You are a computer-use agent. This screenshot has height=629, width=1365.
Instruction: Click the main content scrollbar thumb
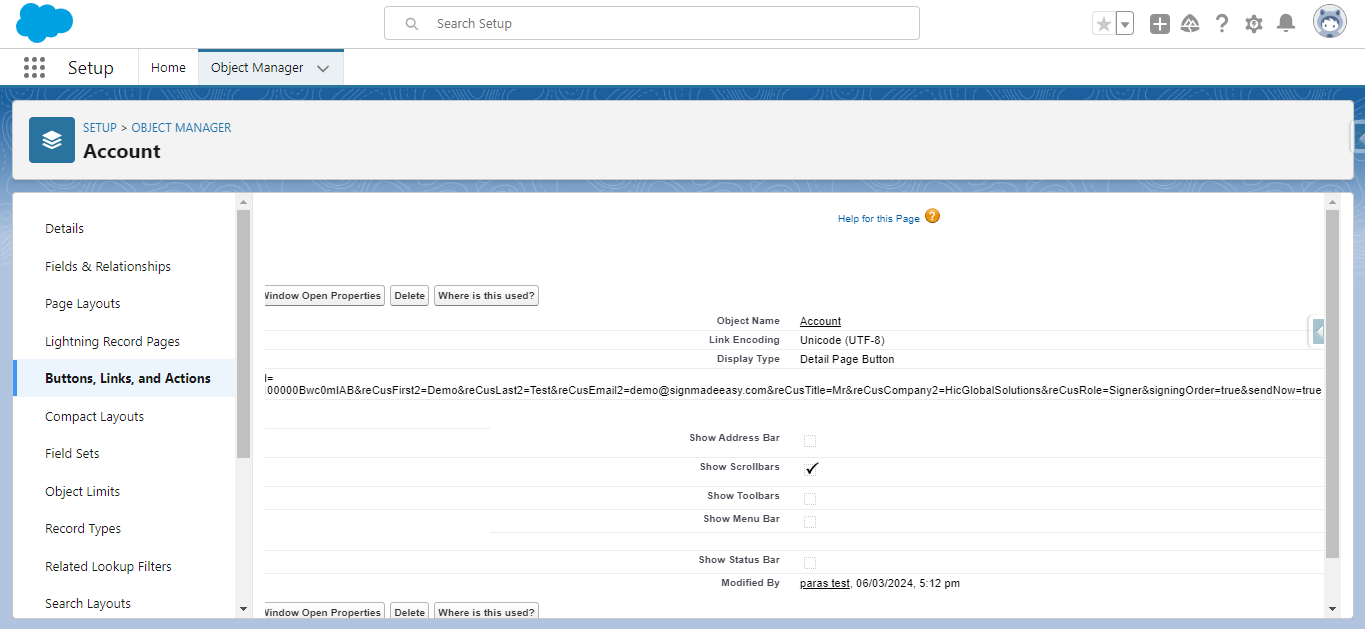(x=1331, y=384)
